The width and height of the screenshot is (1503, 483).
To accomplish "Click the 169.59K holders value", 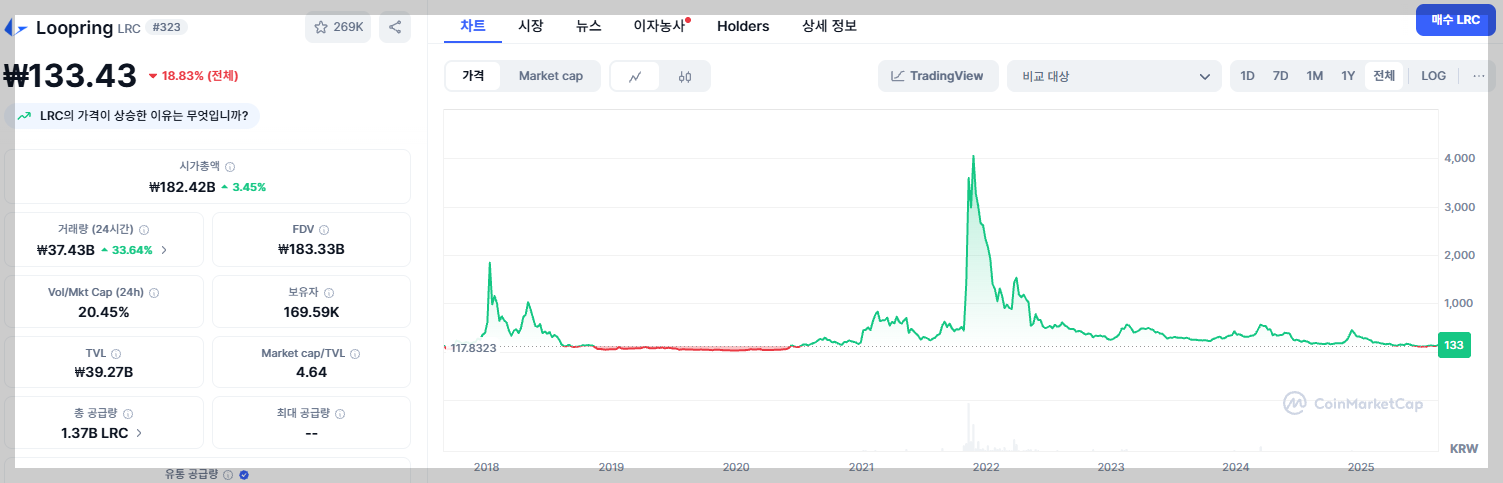I will pos(312,312).
